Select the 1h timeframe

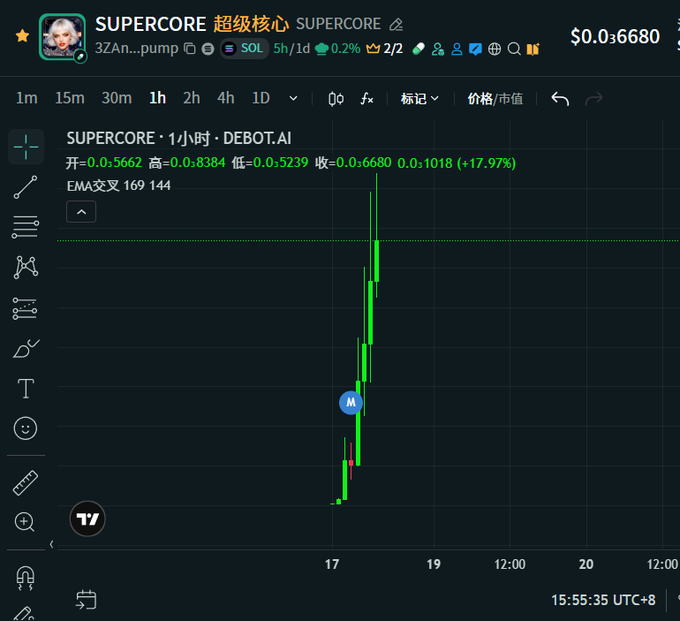coord(157,98)
